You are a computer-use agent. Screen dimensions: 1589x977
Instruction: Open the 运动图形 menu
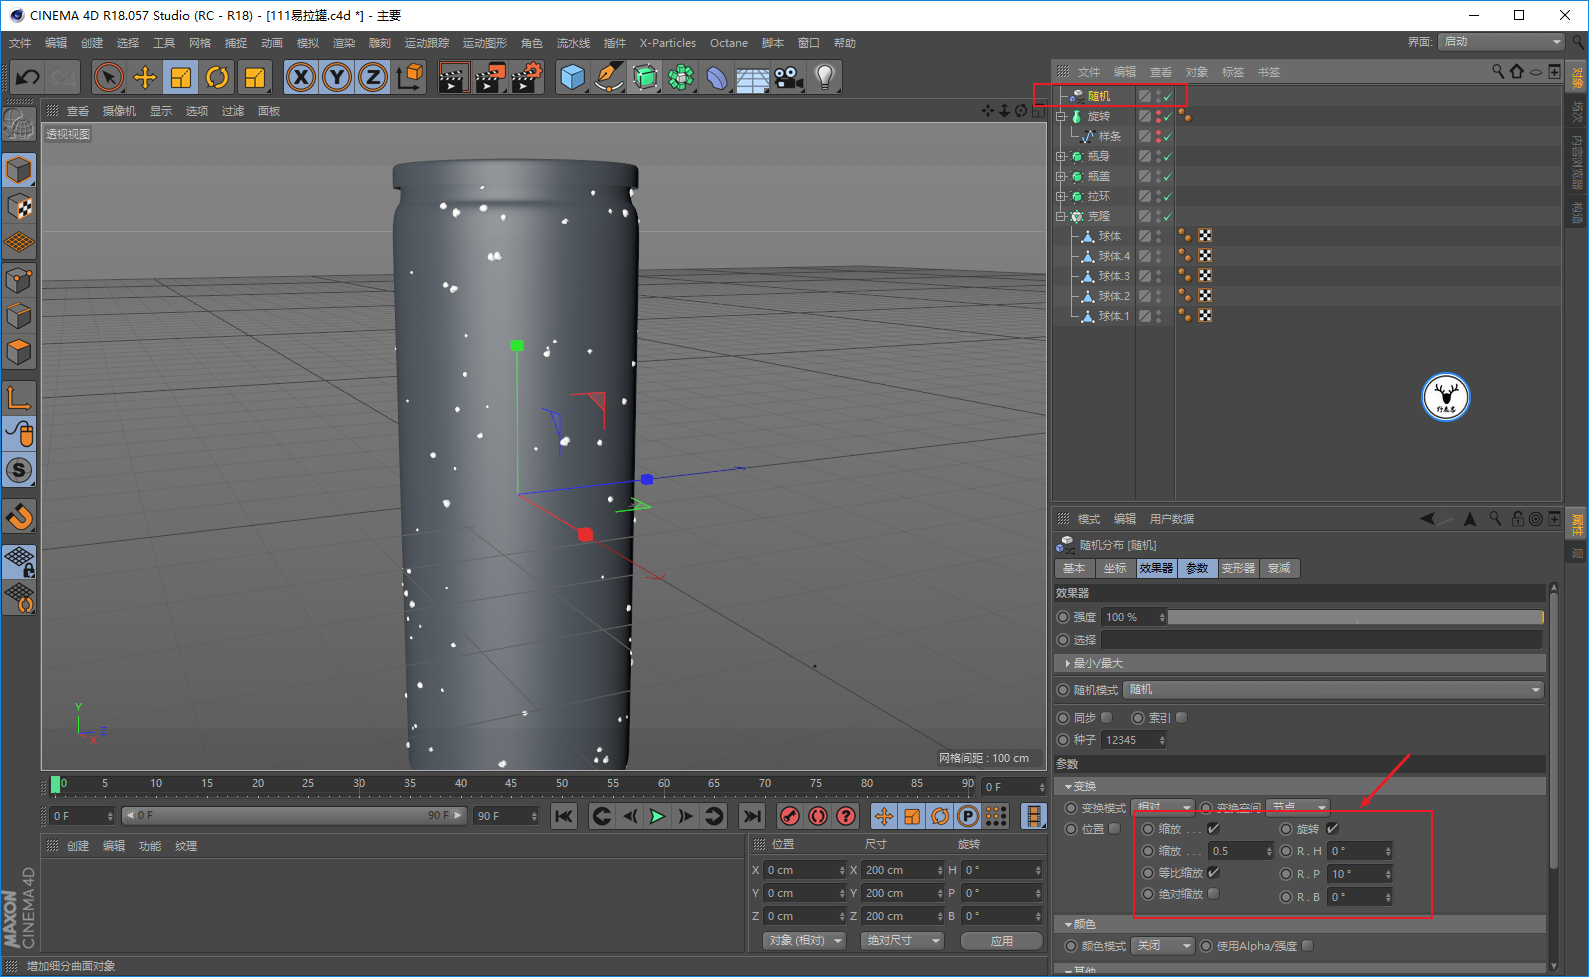pyautogui.click(x=485, y=43)
